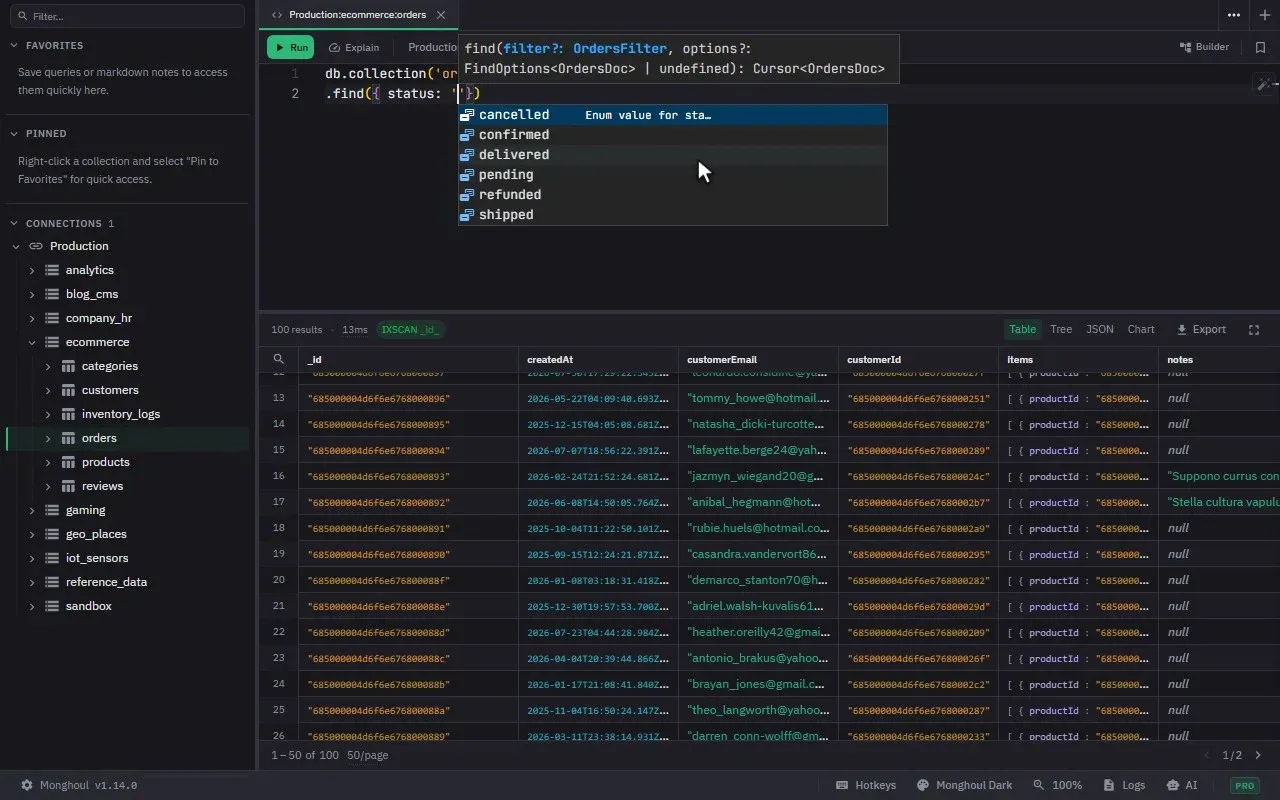Switch results to Chart view

point(1141,329)
